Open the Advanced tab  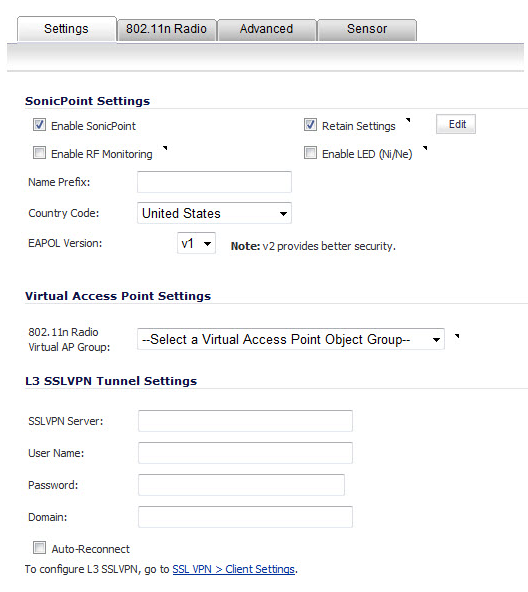point(267,29)
